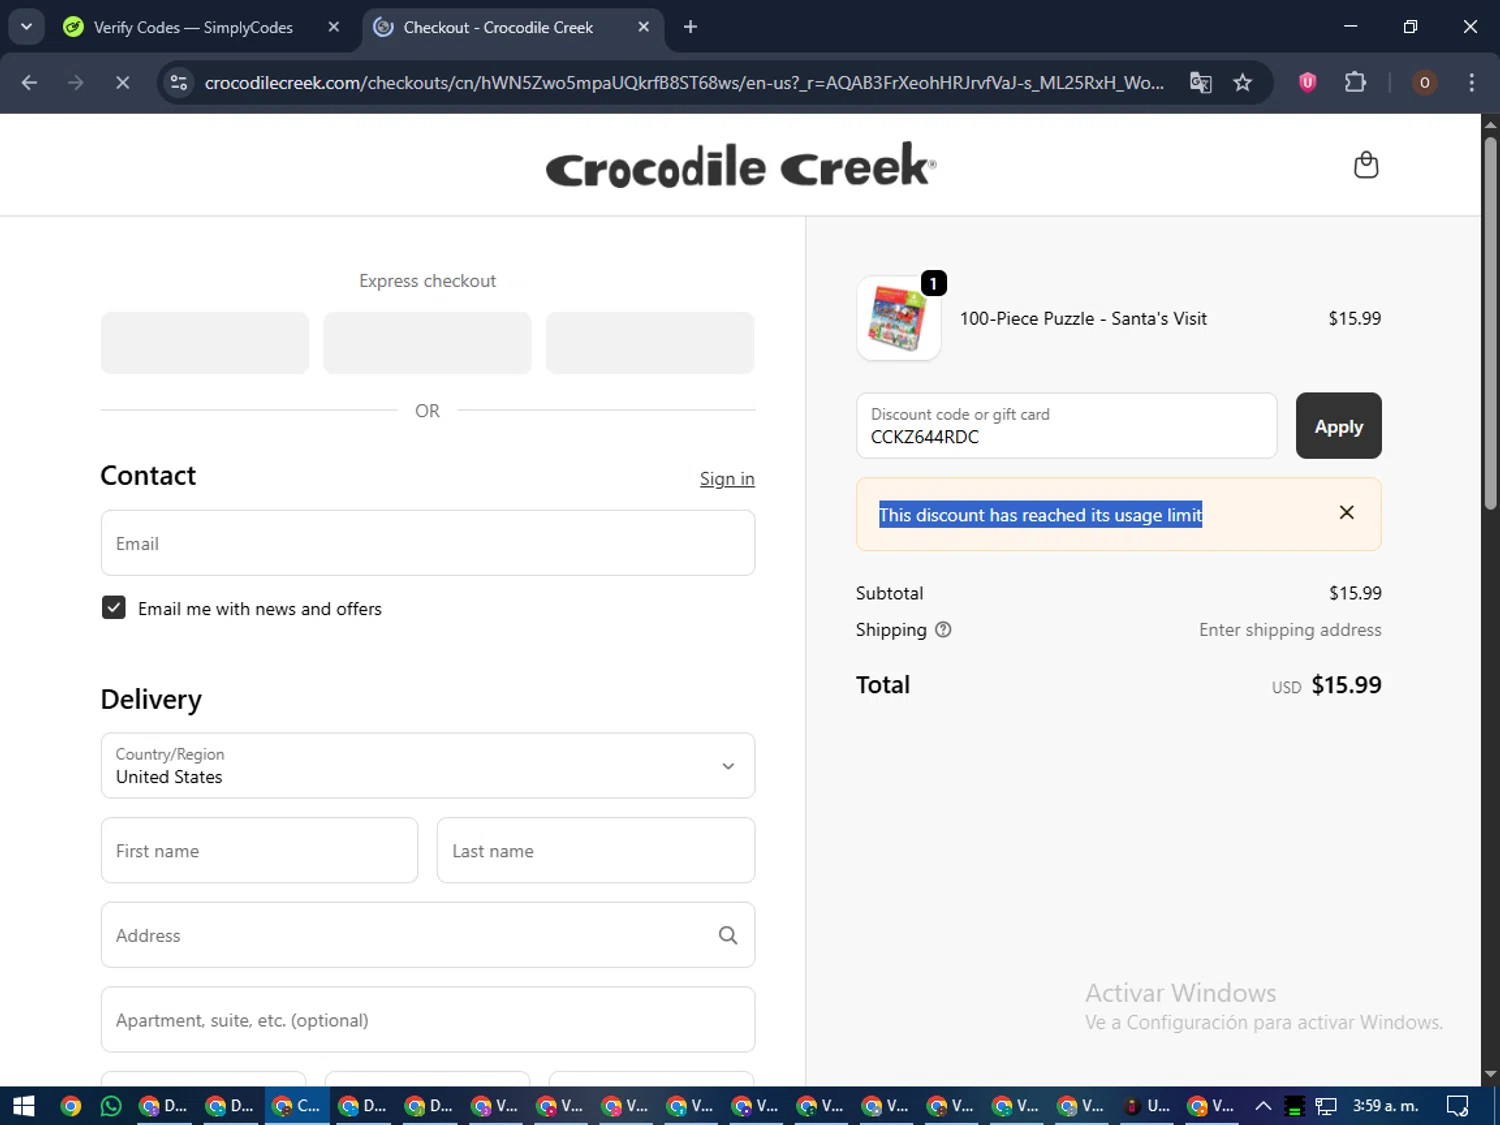Close the Checkout tab
Screen dimensions: 1500x1125
tap(643, 27)
